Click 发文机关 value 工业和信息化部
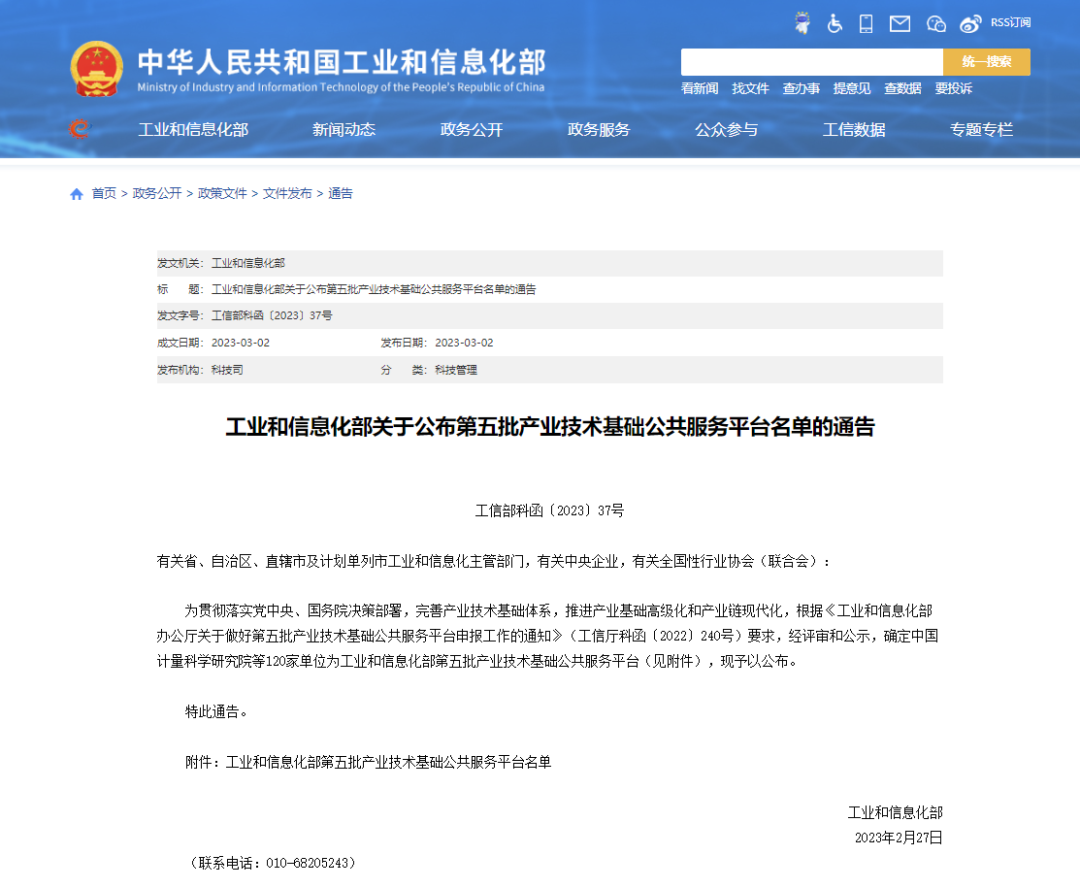The width and height of the screenshot is (1080, 888). click(248, 263)
